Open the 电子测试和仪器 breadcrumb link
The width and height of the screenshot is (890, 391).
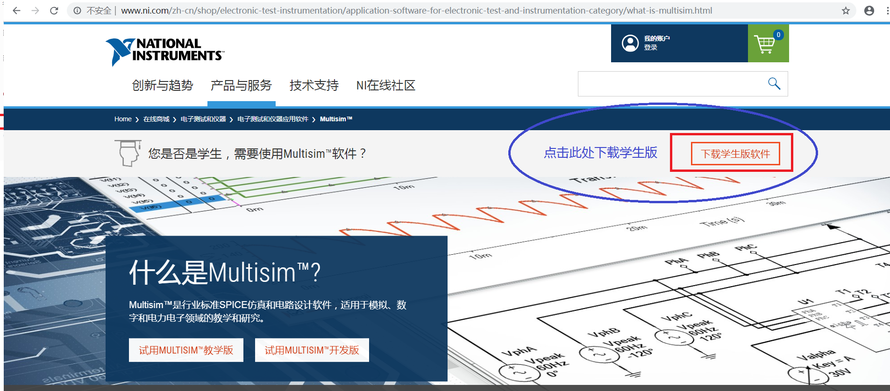[x=203, y=119]
